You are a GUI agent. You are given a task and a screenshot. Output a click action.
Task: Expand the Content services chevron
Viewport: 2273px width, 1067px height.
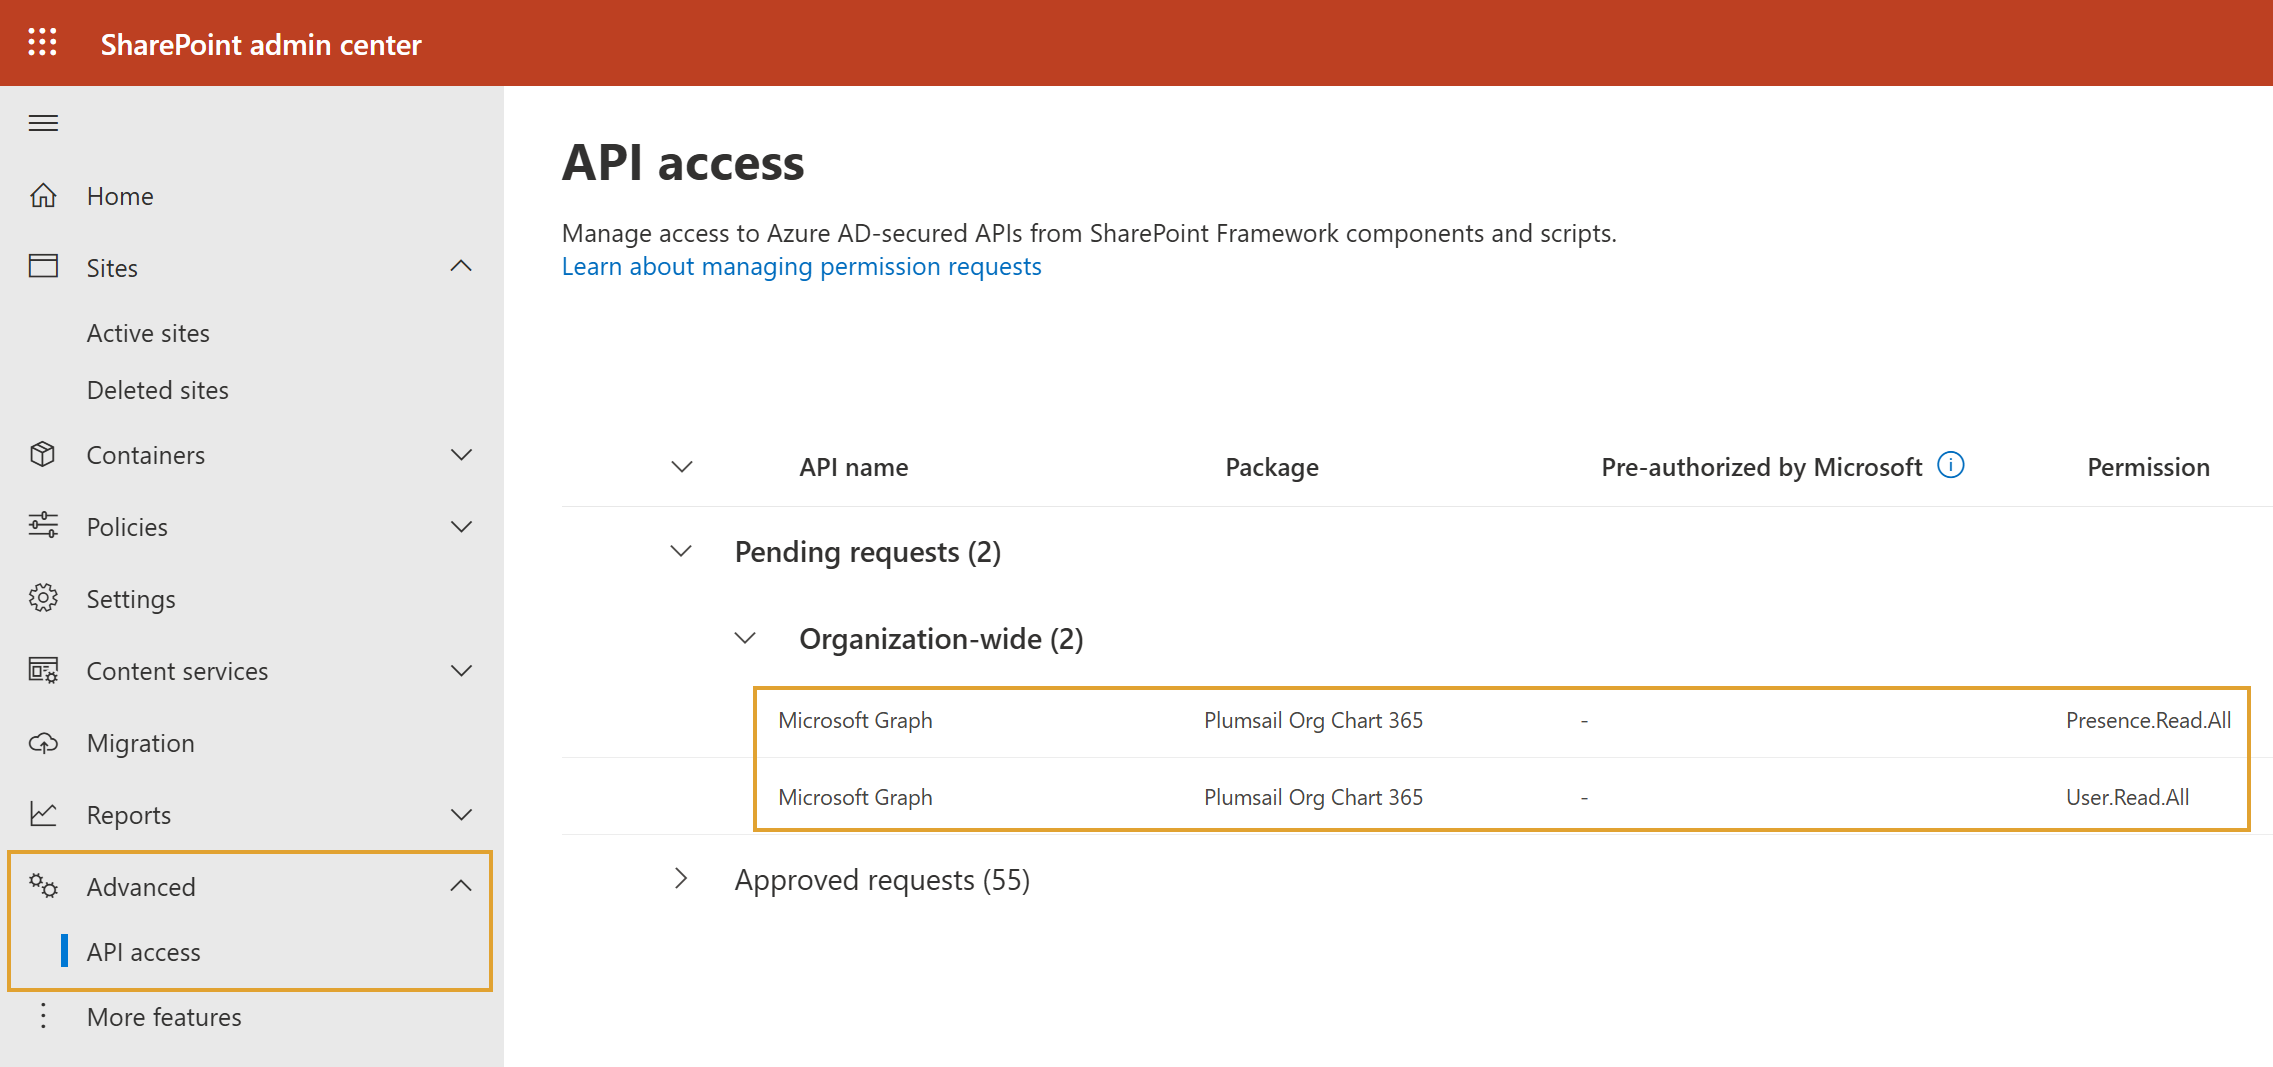(x=461, y=671)
